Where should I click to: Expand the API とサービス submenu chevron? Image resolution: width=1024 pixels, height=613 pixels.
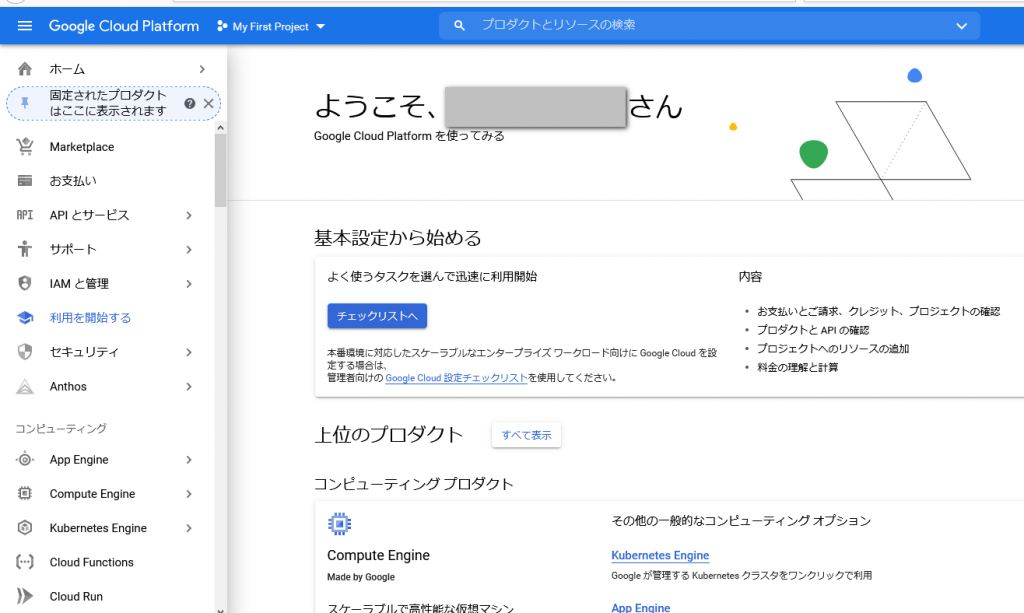(x=189, y=215)
